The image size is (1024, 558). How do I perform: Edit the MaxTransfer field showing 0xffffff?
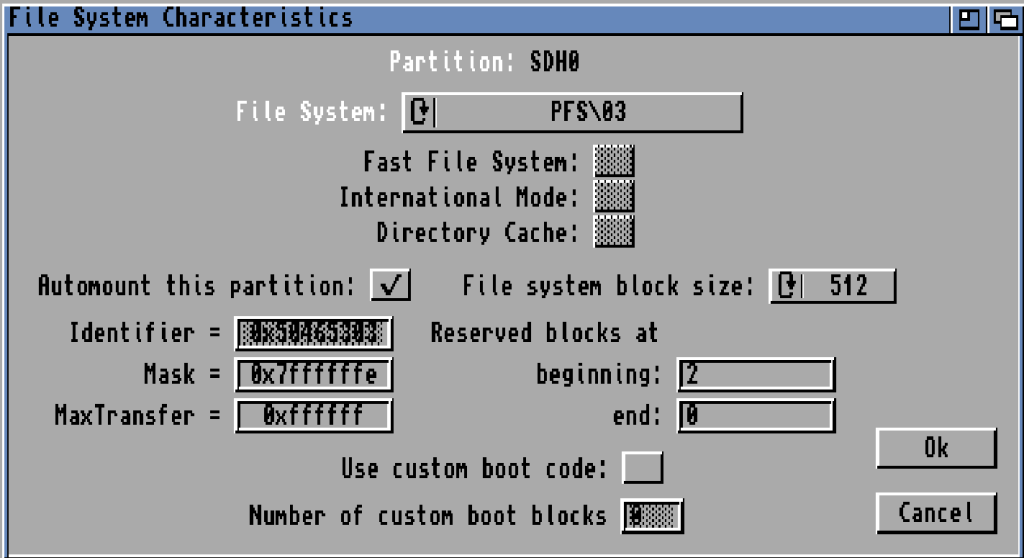(313, 415)
